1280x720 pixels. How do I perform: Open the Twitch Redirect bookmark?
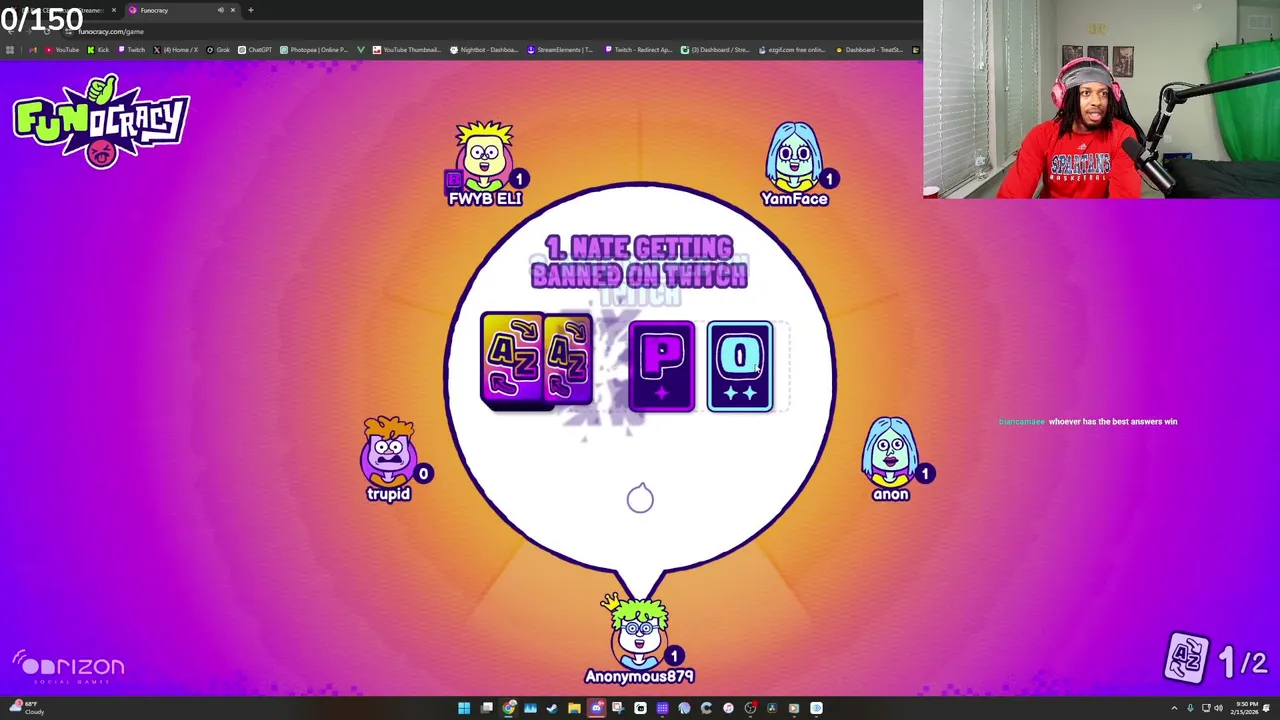pos(638,49)
